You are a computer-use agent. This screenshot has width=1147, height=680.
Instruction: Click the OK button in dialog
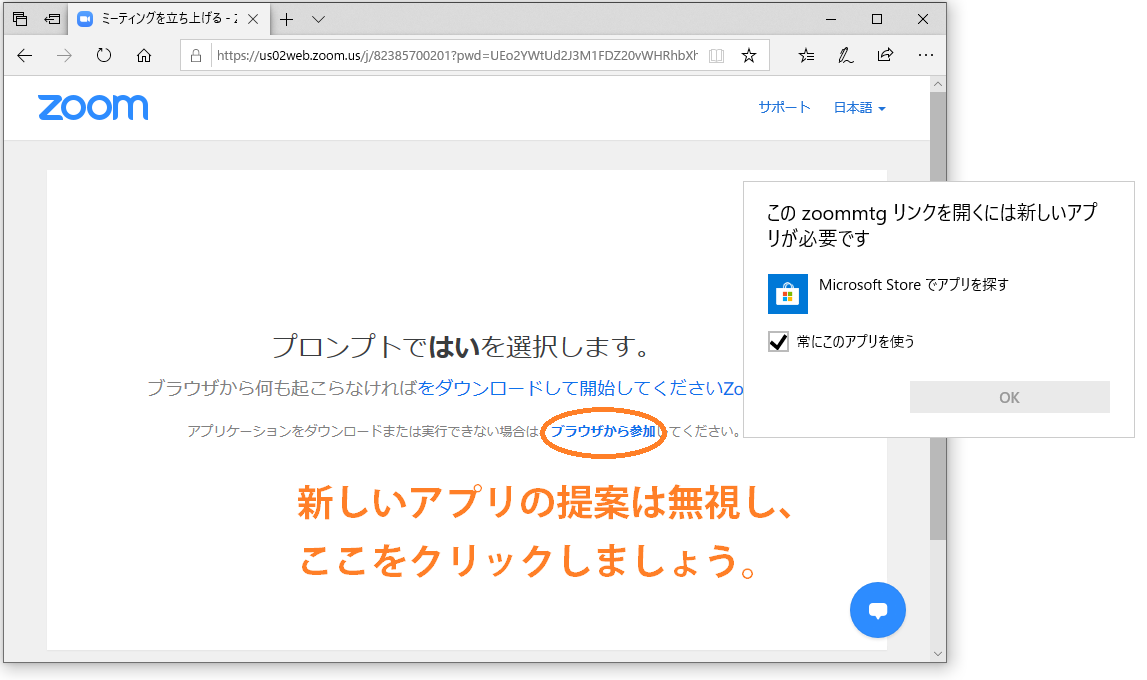click(1009, 397)
